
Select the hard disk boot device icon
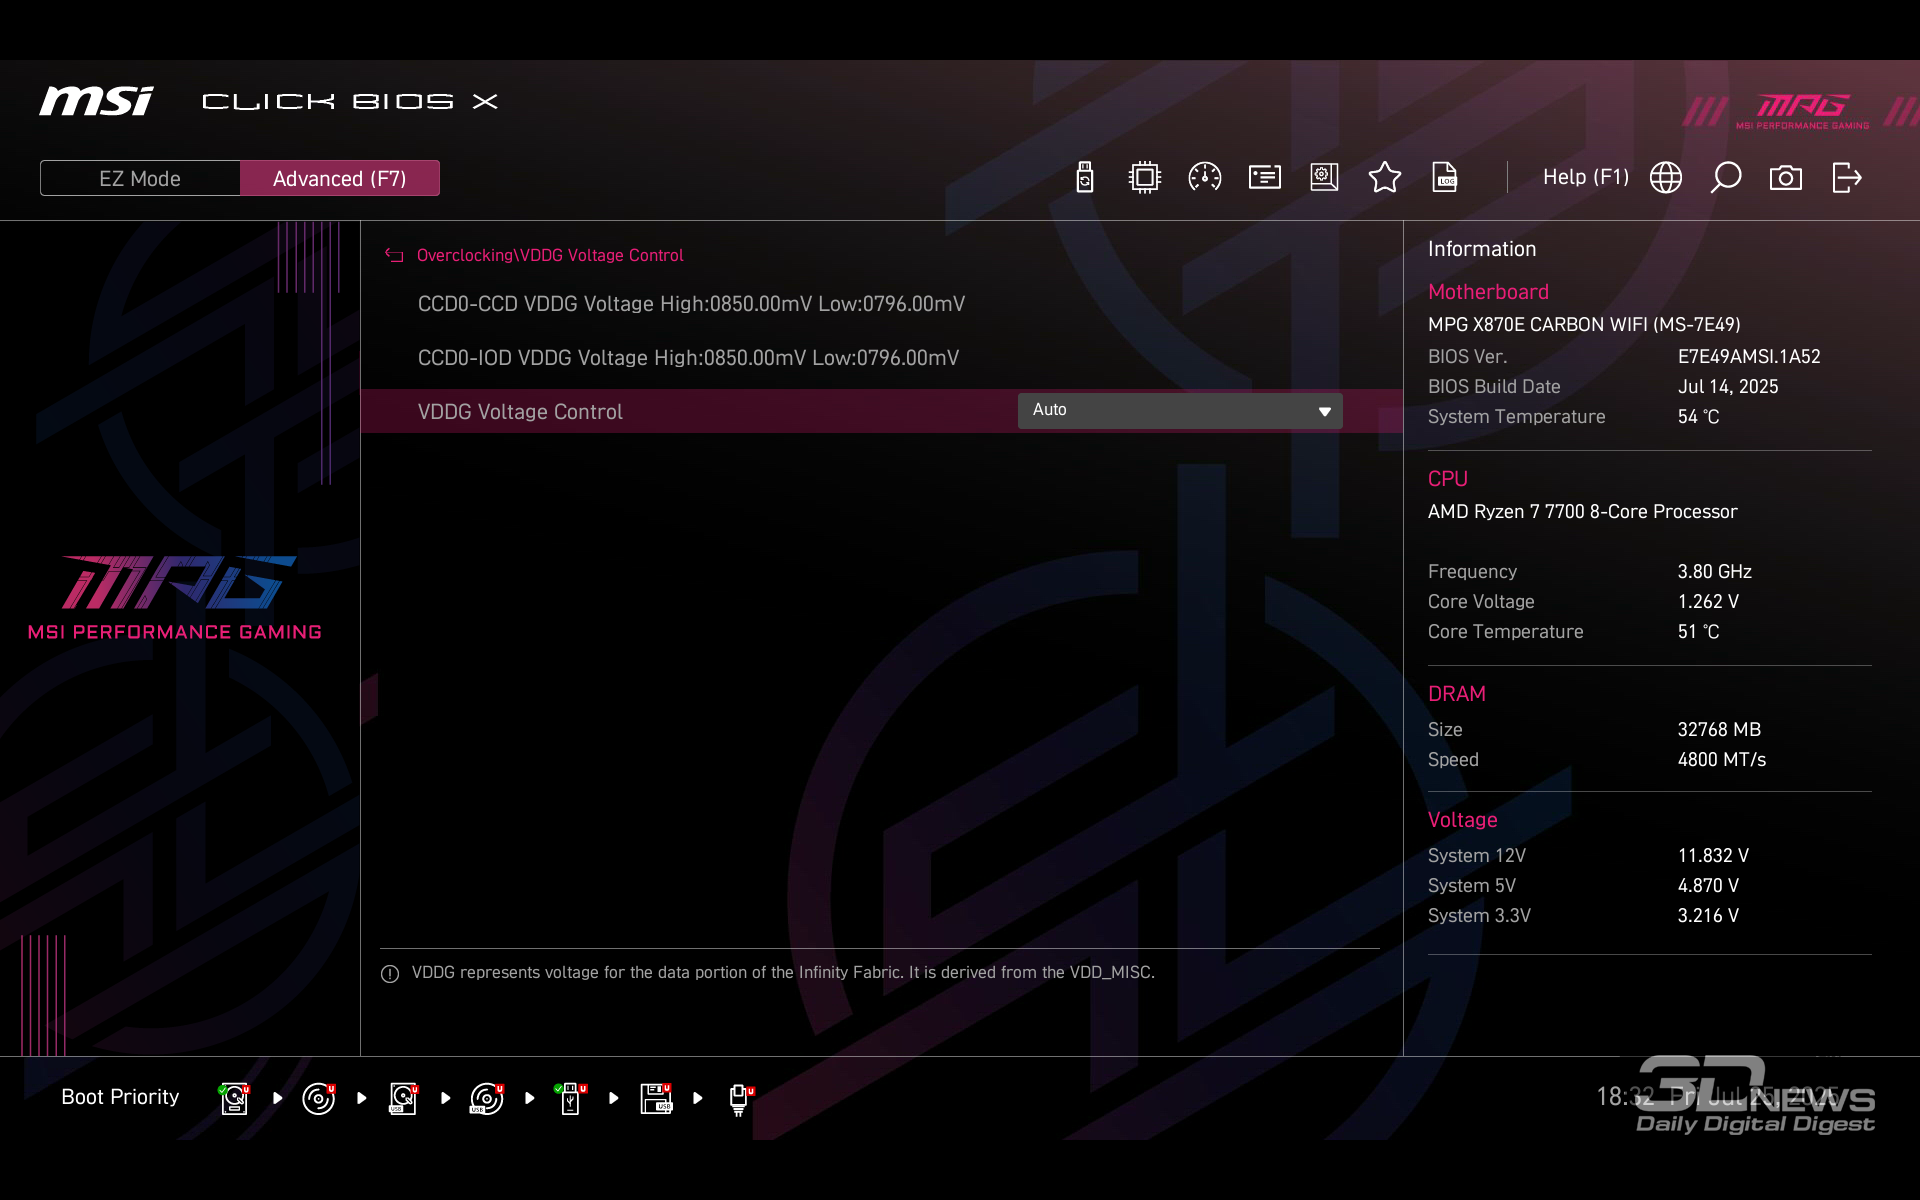[235, 1098]
